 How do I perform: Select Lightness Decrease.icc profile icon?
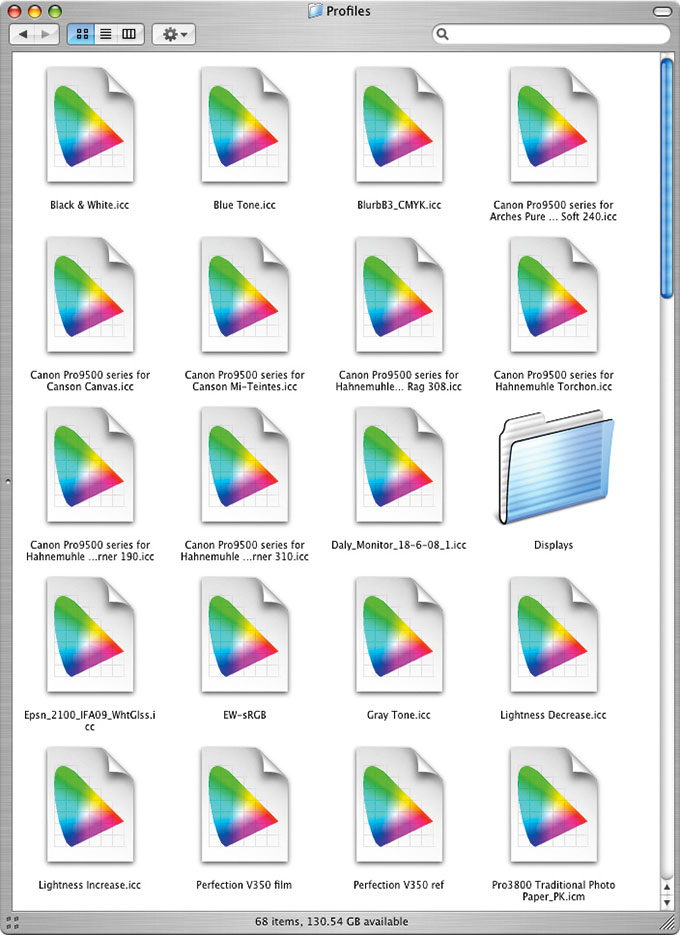554,634
